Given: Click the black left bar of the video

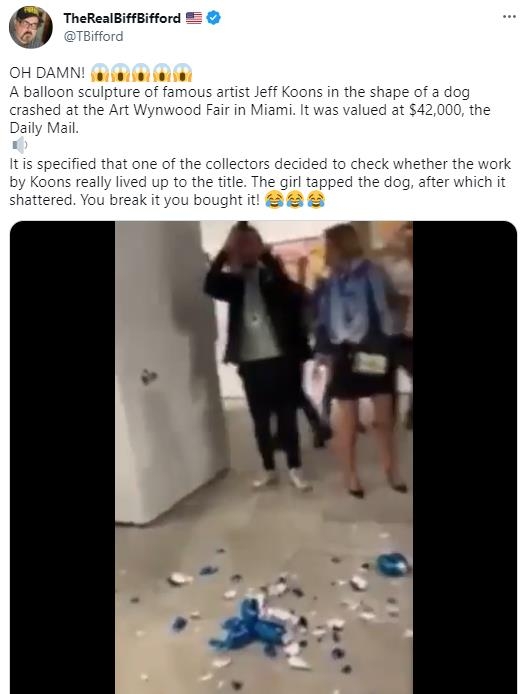Looking at the screenshot, I should click(62, 457).
